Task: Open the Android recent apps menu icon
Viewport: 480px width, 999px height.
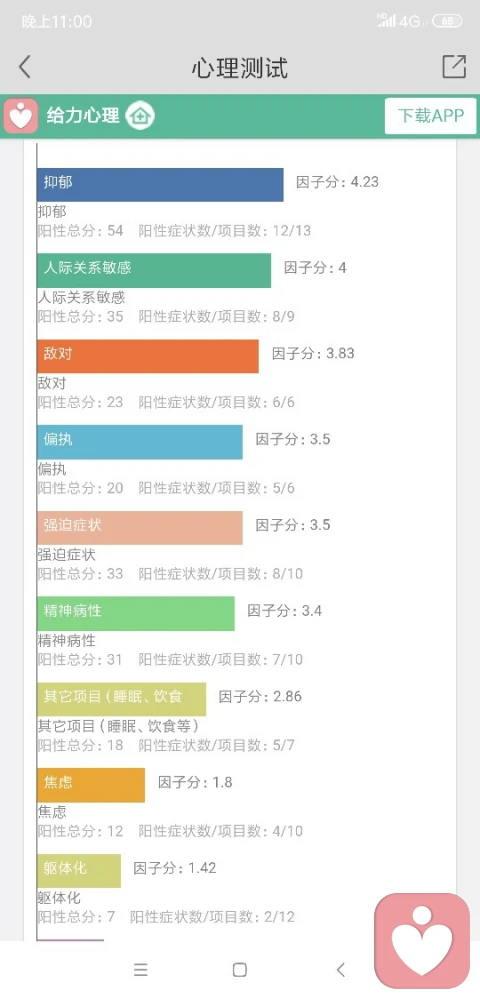Action: point(141,970)
